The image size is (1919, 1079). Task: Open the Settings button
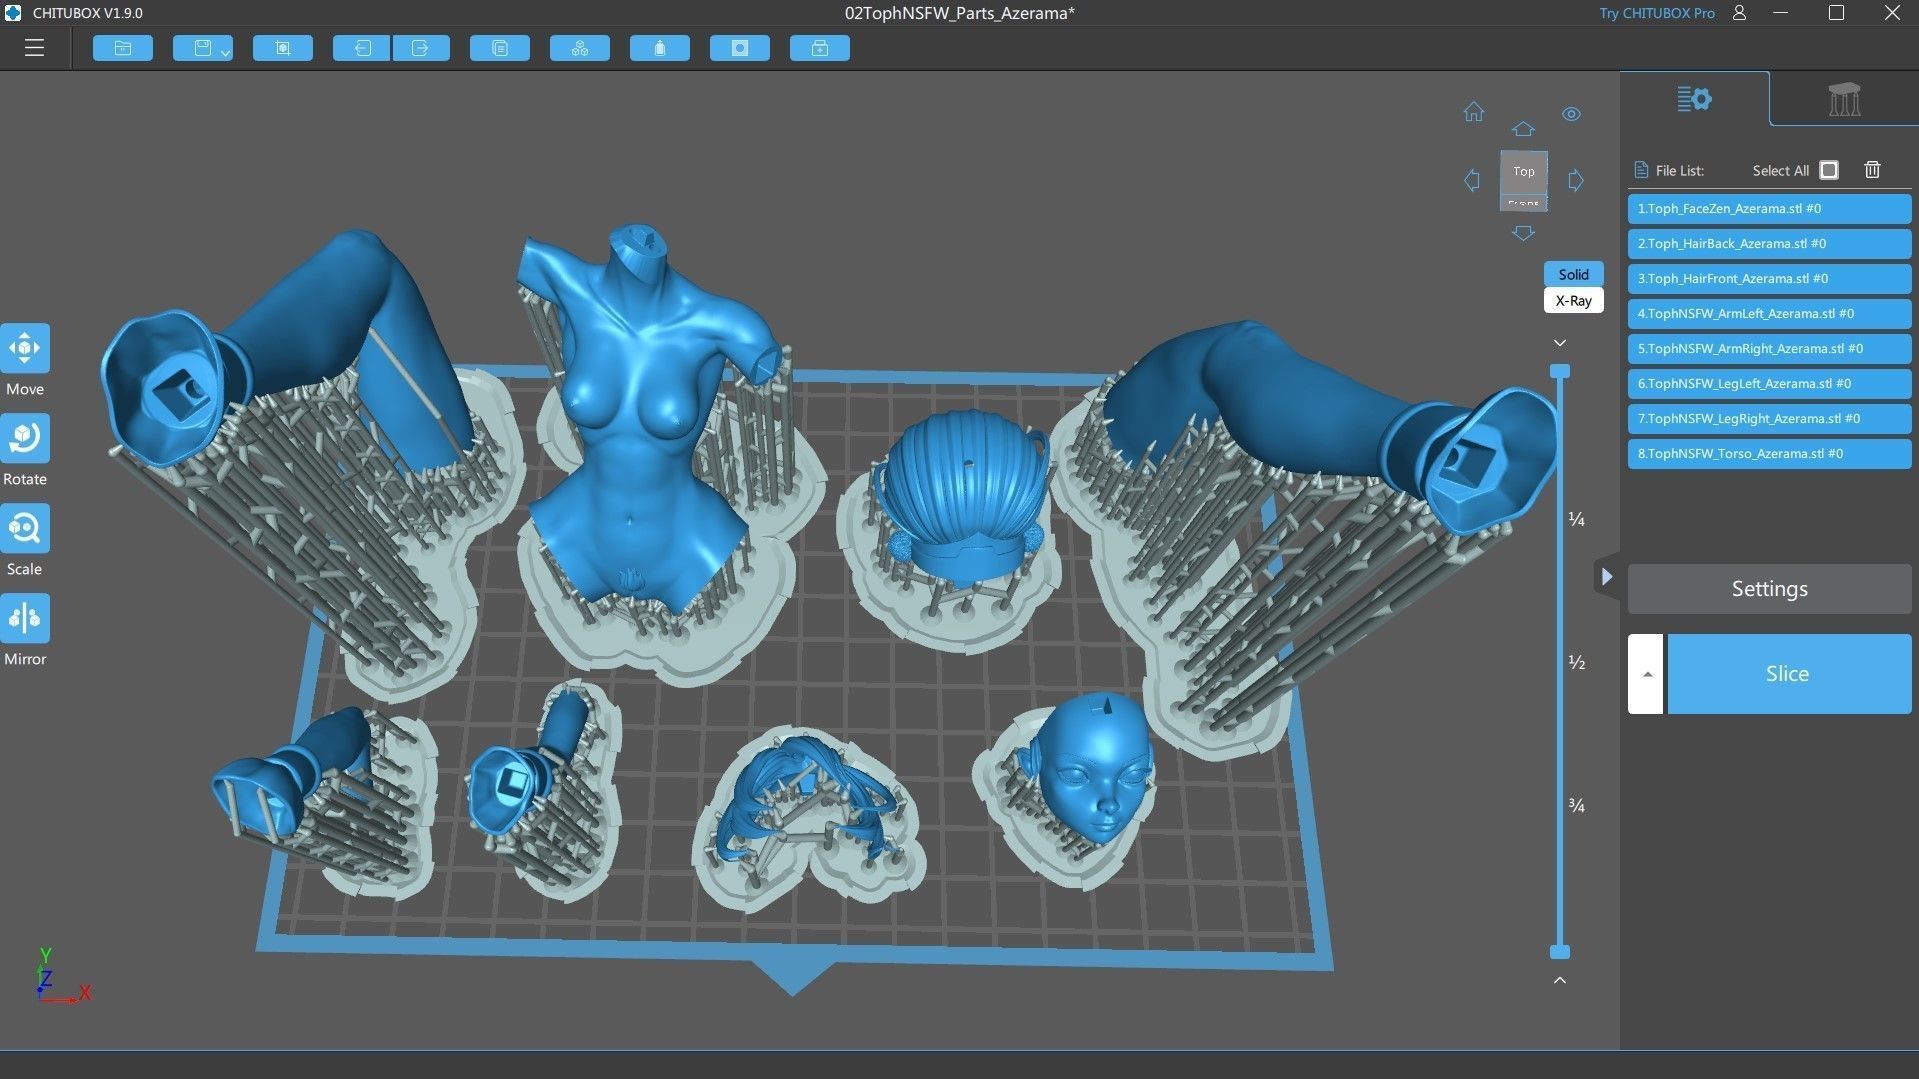tap(1769, 589)
